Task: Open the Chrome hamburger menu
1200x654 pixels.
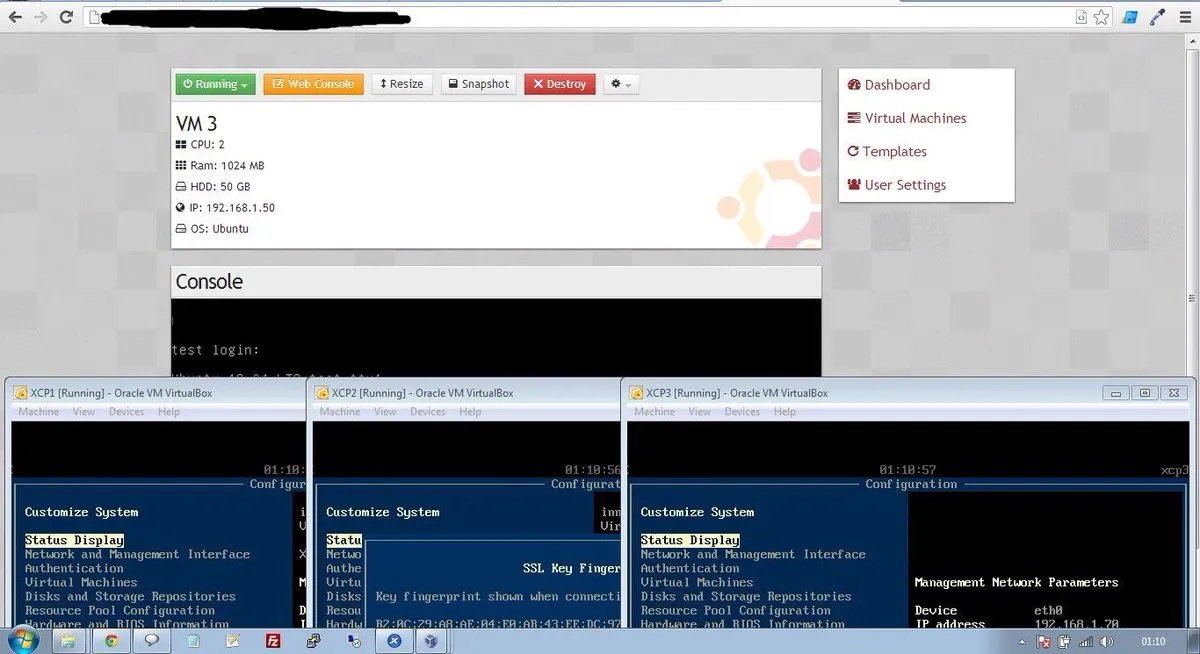Action: point(1184,17)
